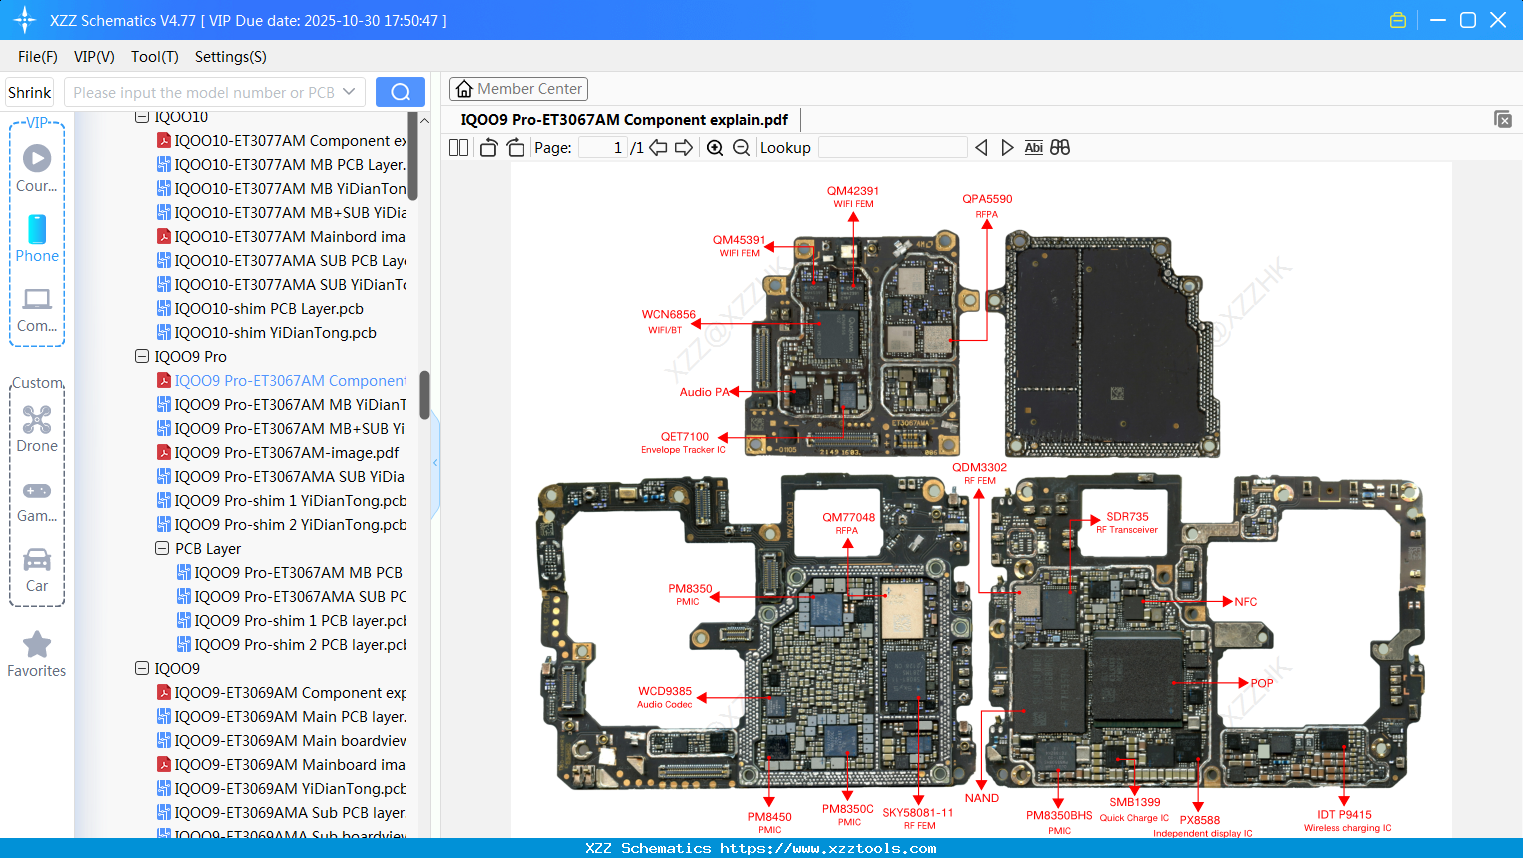This screenshot has height=858, width=1523.
Task: Open the Car section in sidebar
Action: [x=37, y=570]
